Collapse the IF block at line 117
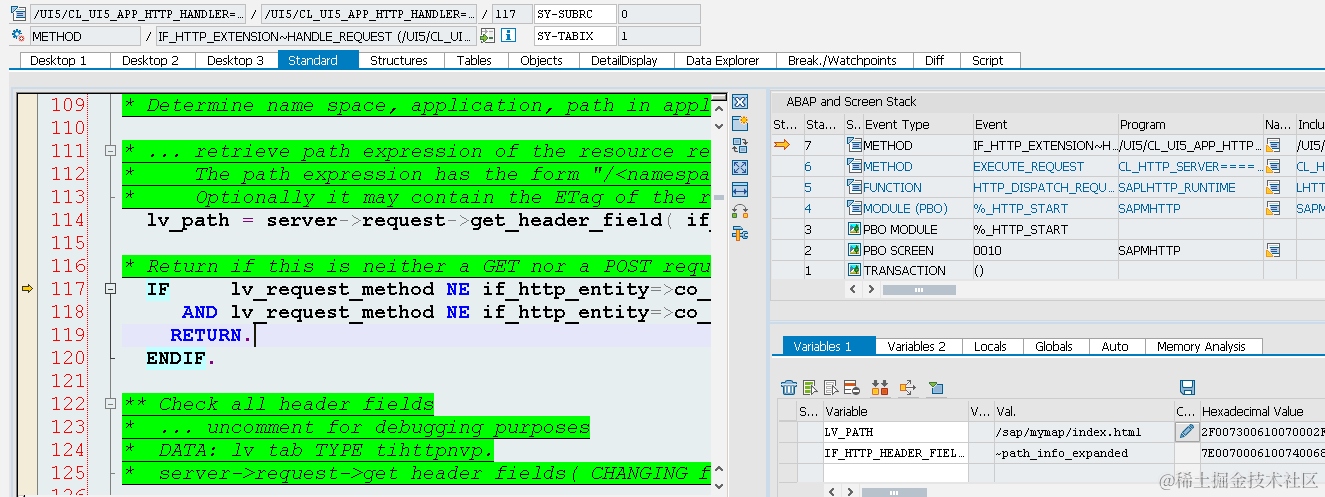 [110, 289]
